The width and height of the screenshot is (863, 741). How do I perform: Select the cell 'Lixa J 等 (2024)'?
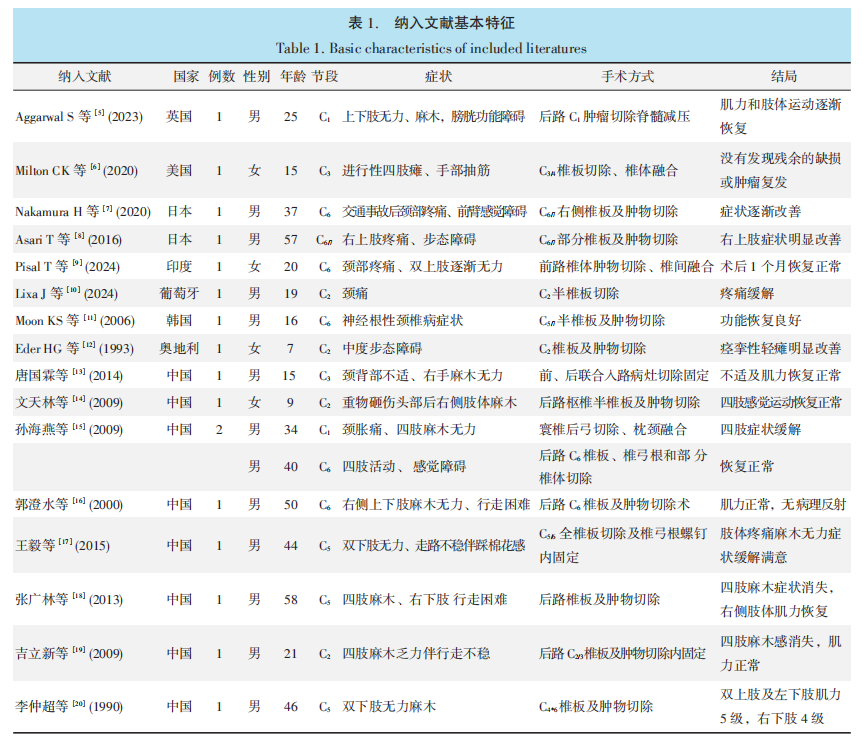67,293
